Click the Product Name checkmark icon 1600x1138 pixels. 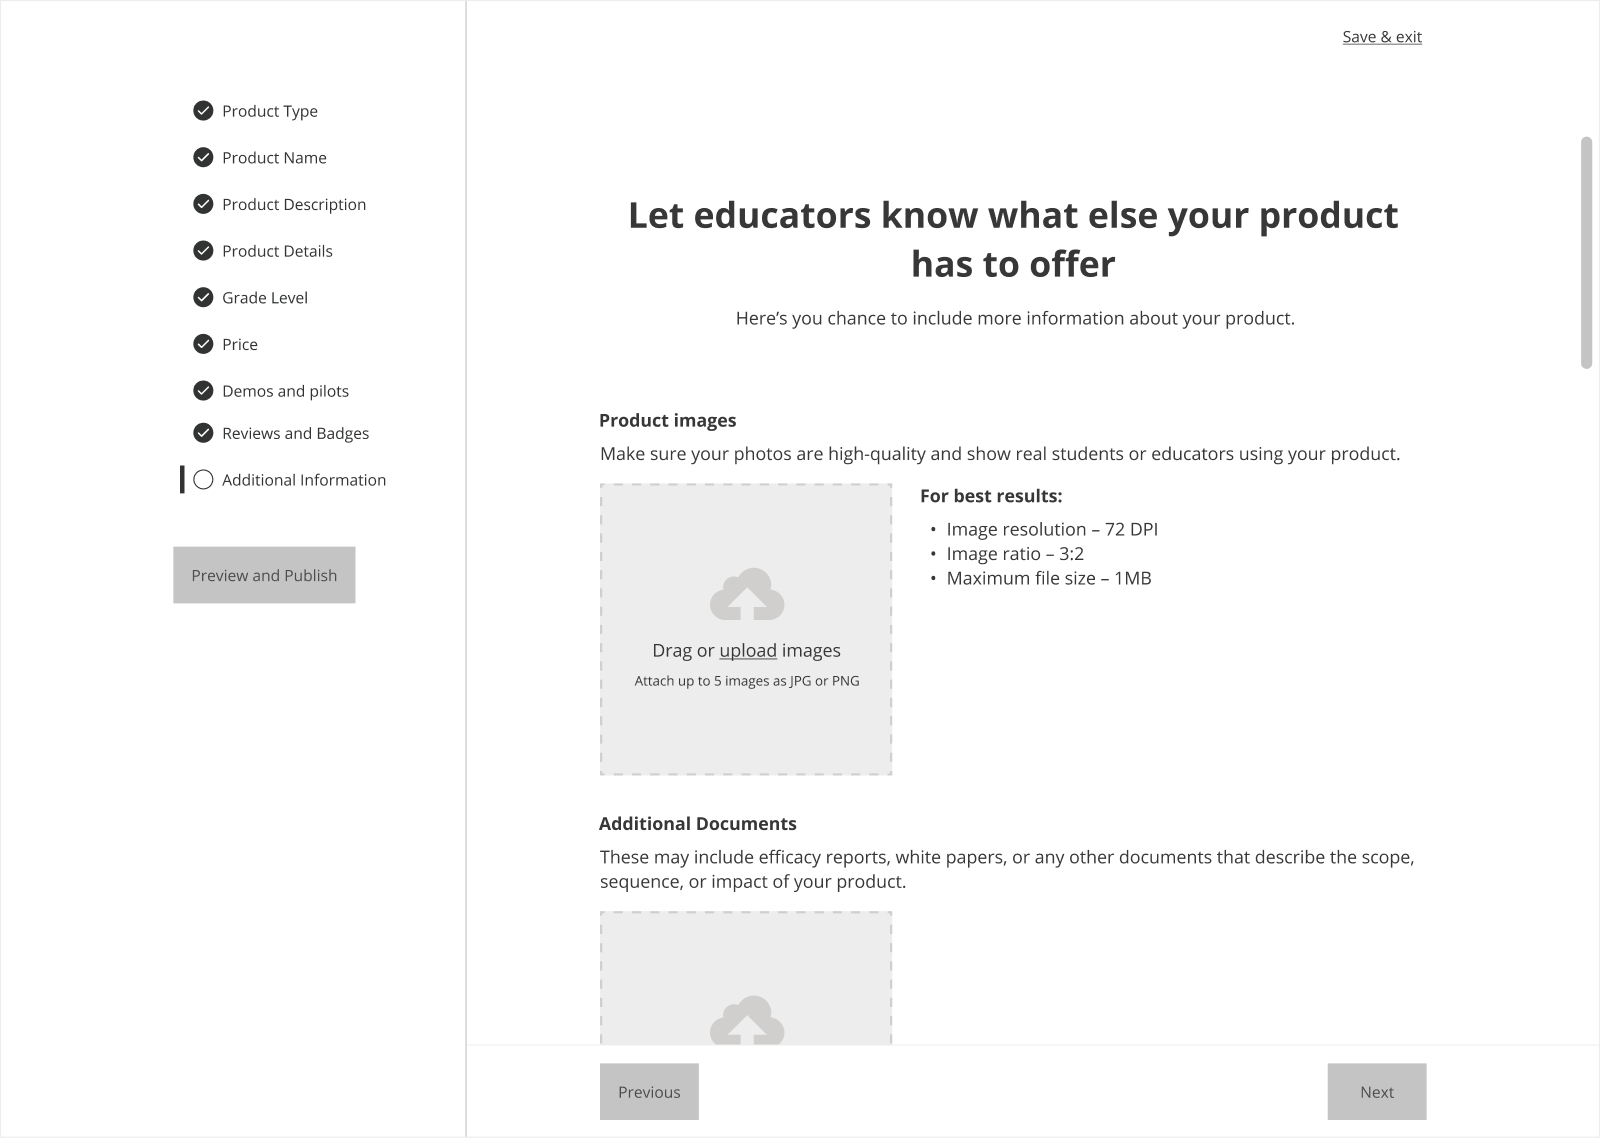click(203, 157)
